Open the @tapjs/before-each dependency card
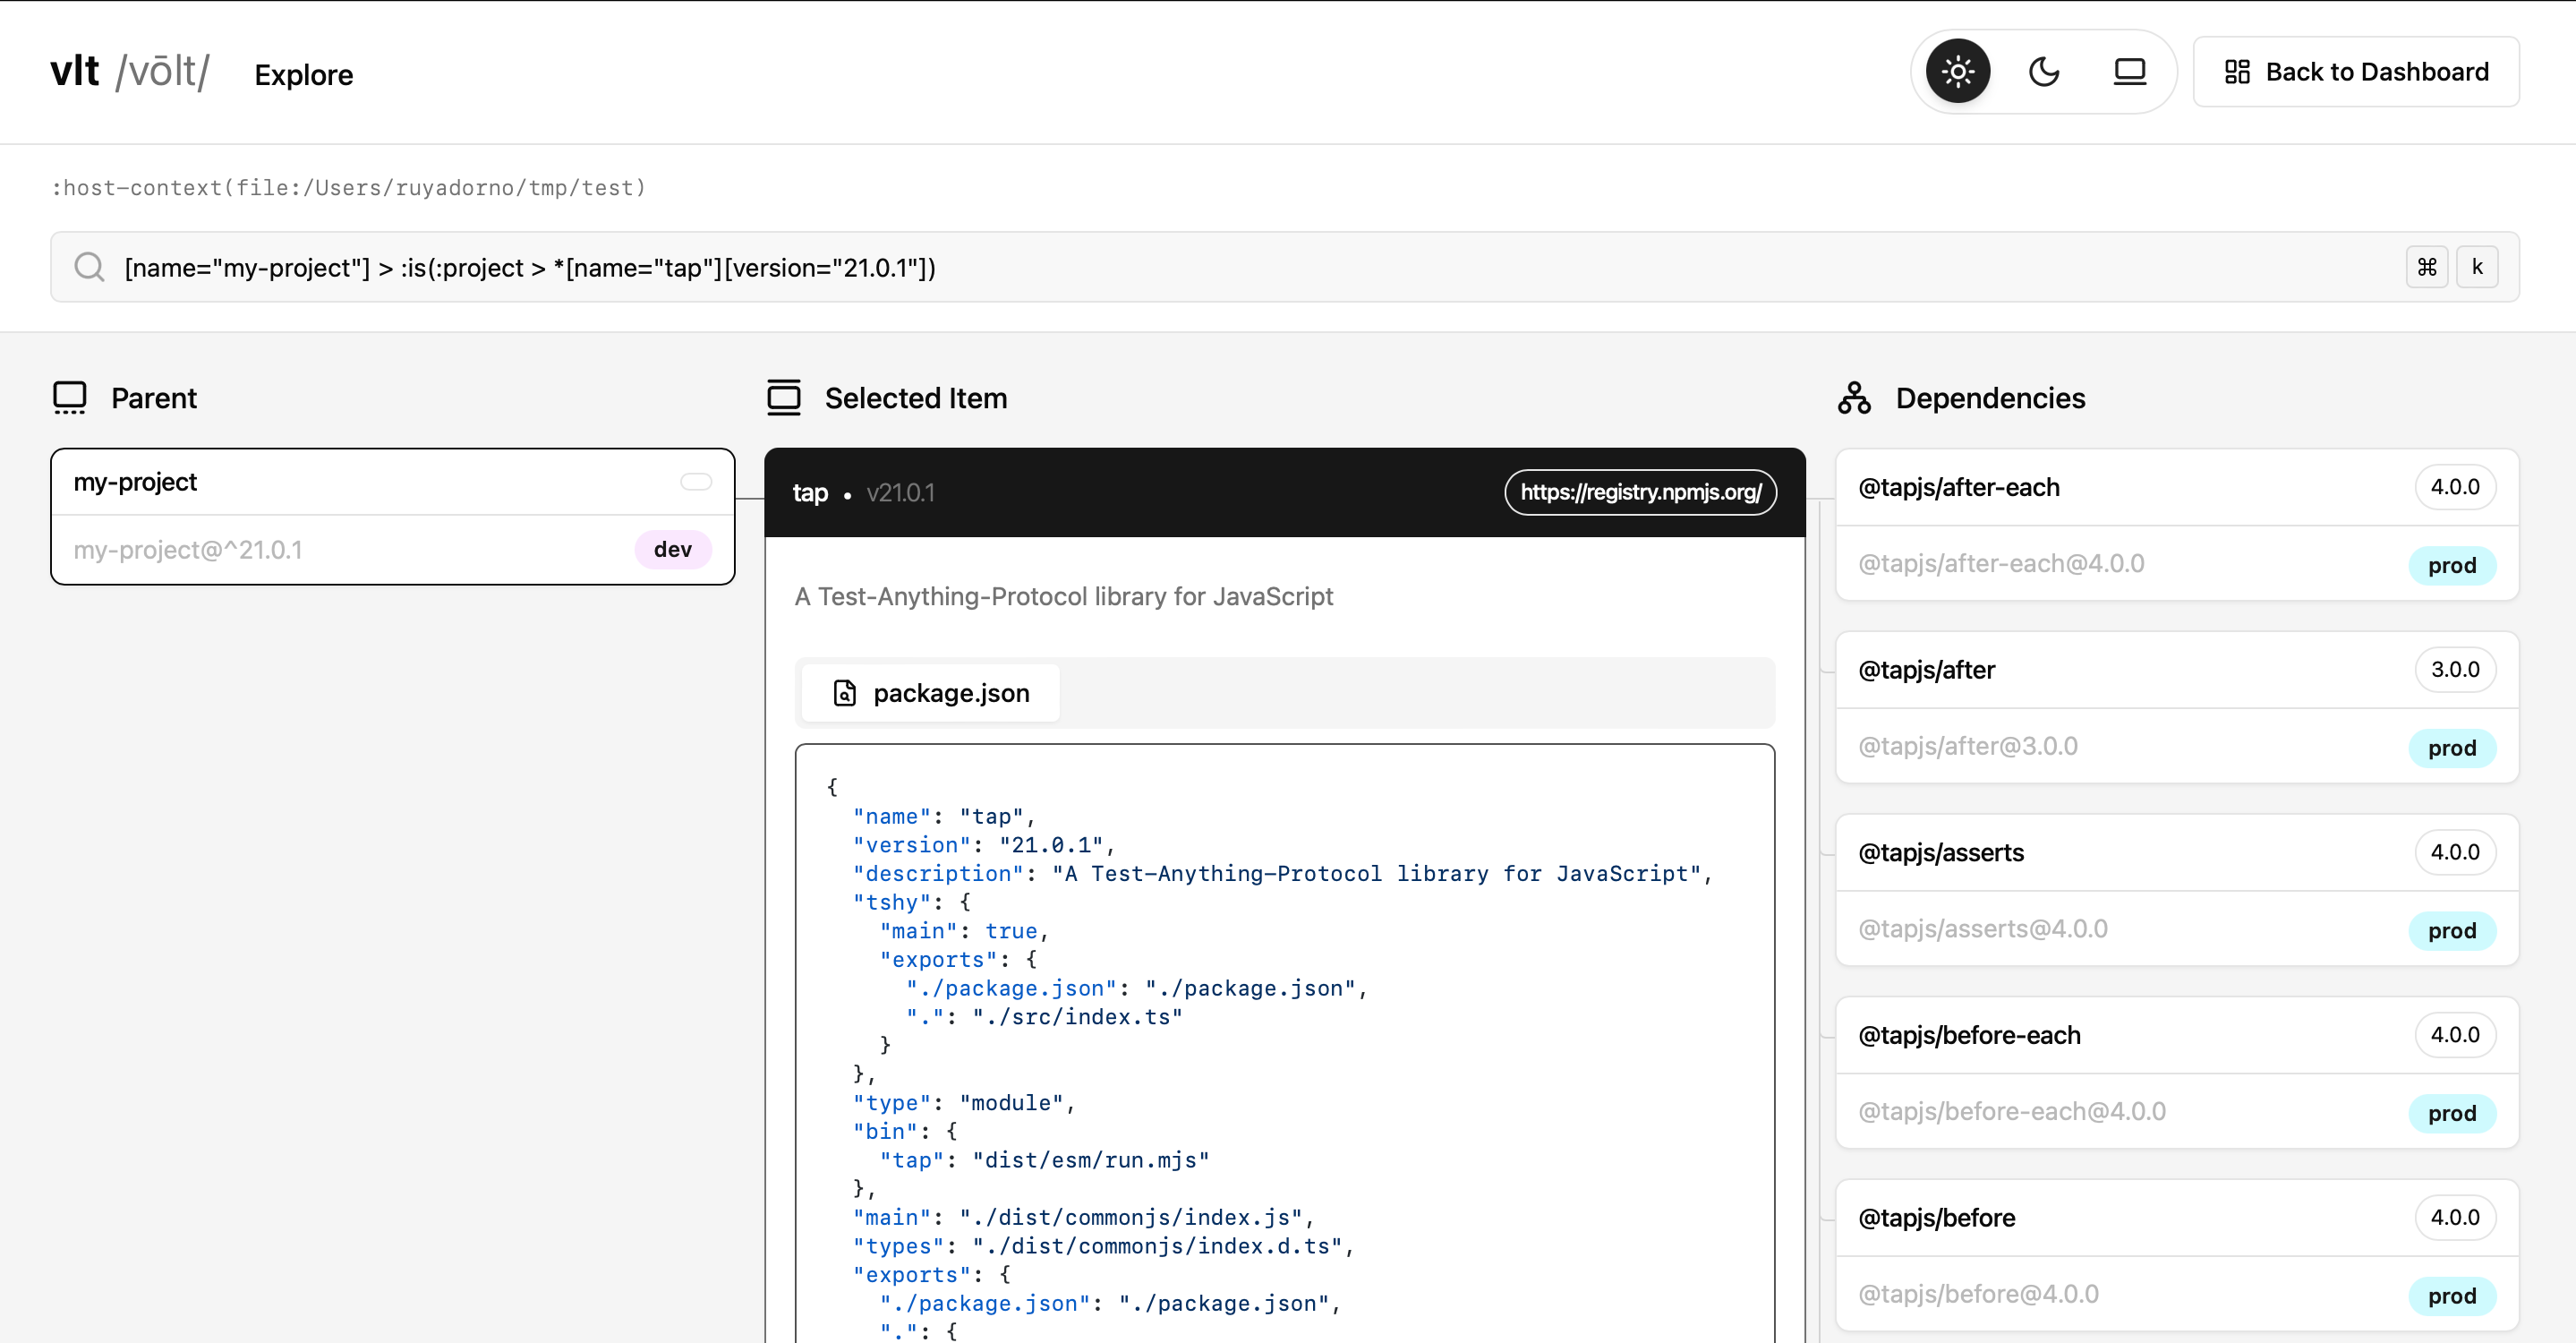 click(x=2177, y=1073)
